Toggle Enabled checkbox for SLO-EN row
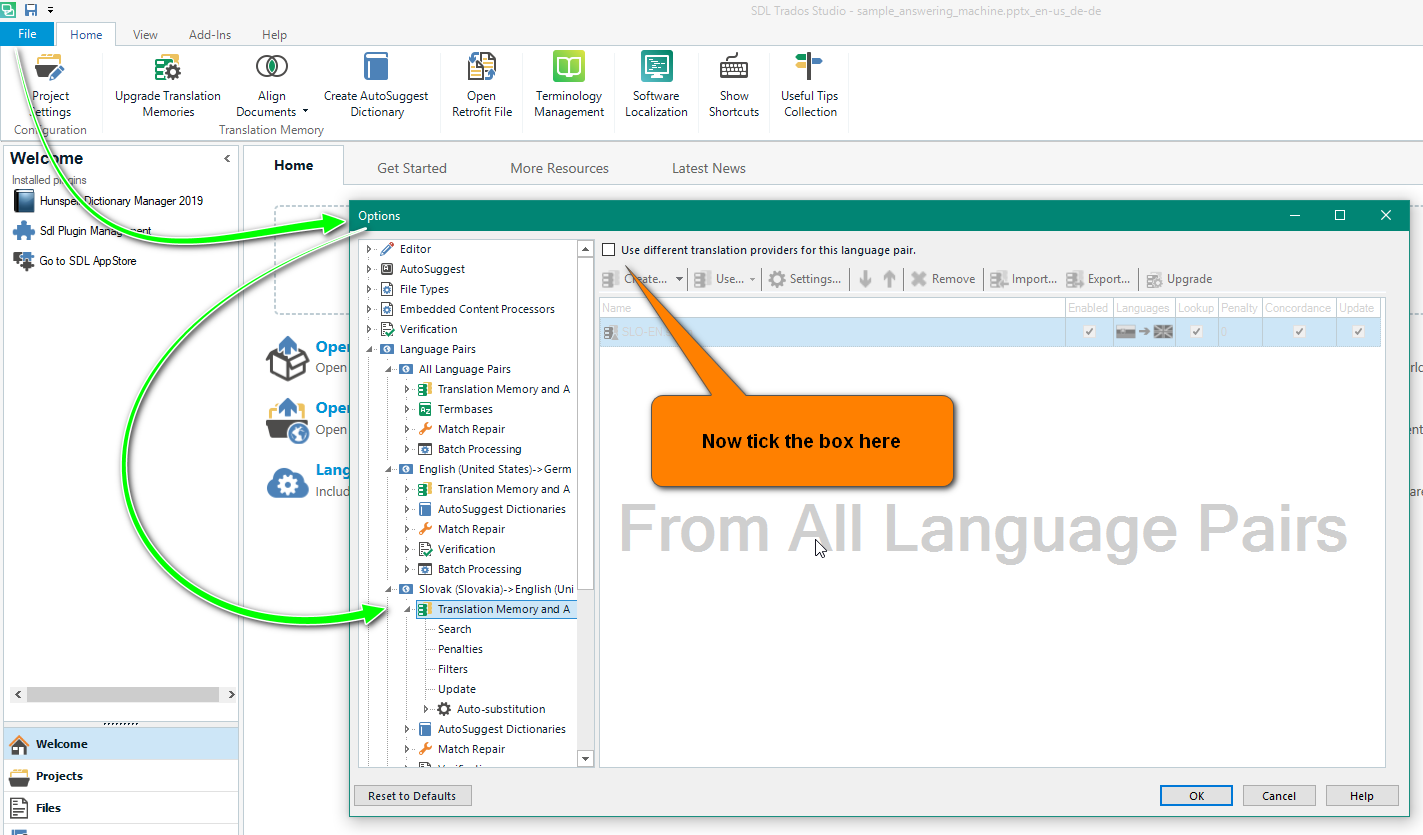This screenshot has height=835, width=1423. pyautogui.click(x=1089, y=331)
